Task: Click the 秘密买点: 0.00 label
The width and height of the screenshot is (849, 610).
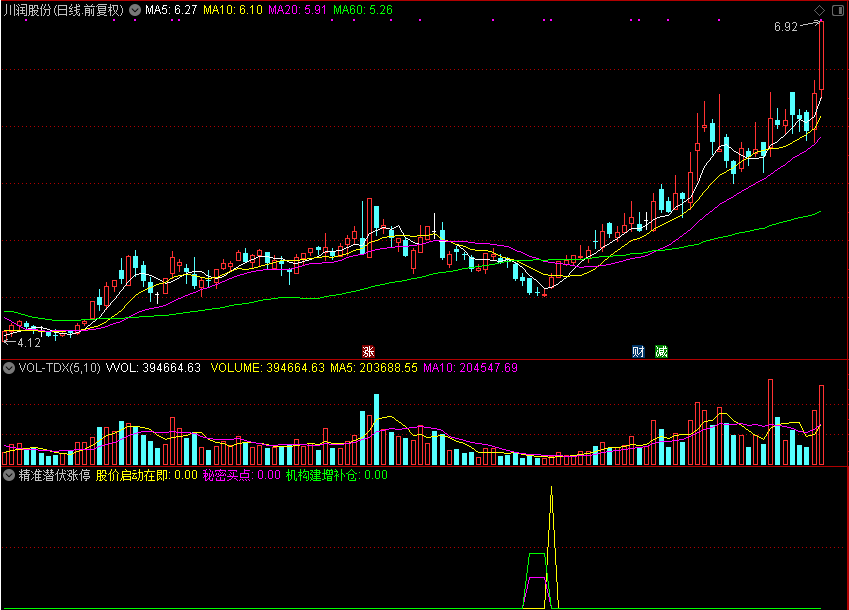Action: coord(241,475)
